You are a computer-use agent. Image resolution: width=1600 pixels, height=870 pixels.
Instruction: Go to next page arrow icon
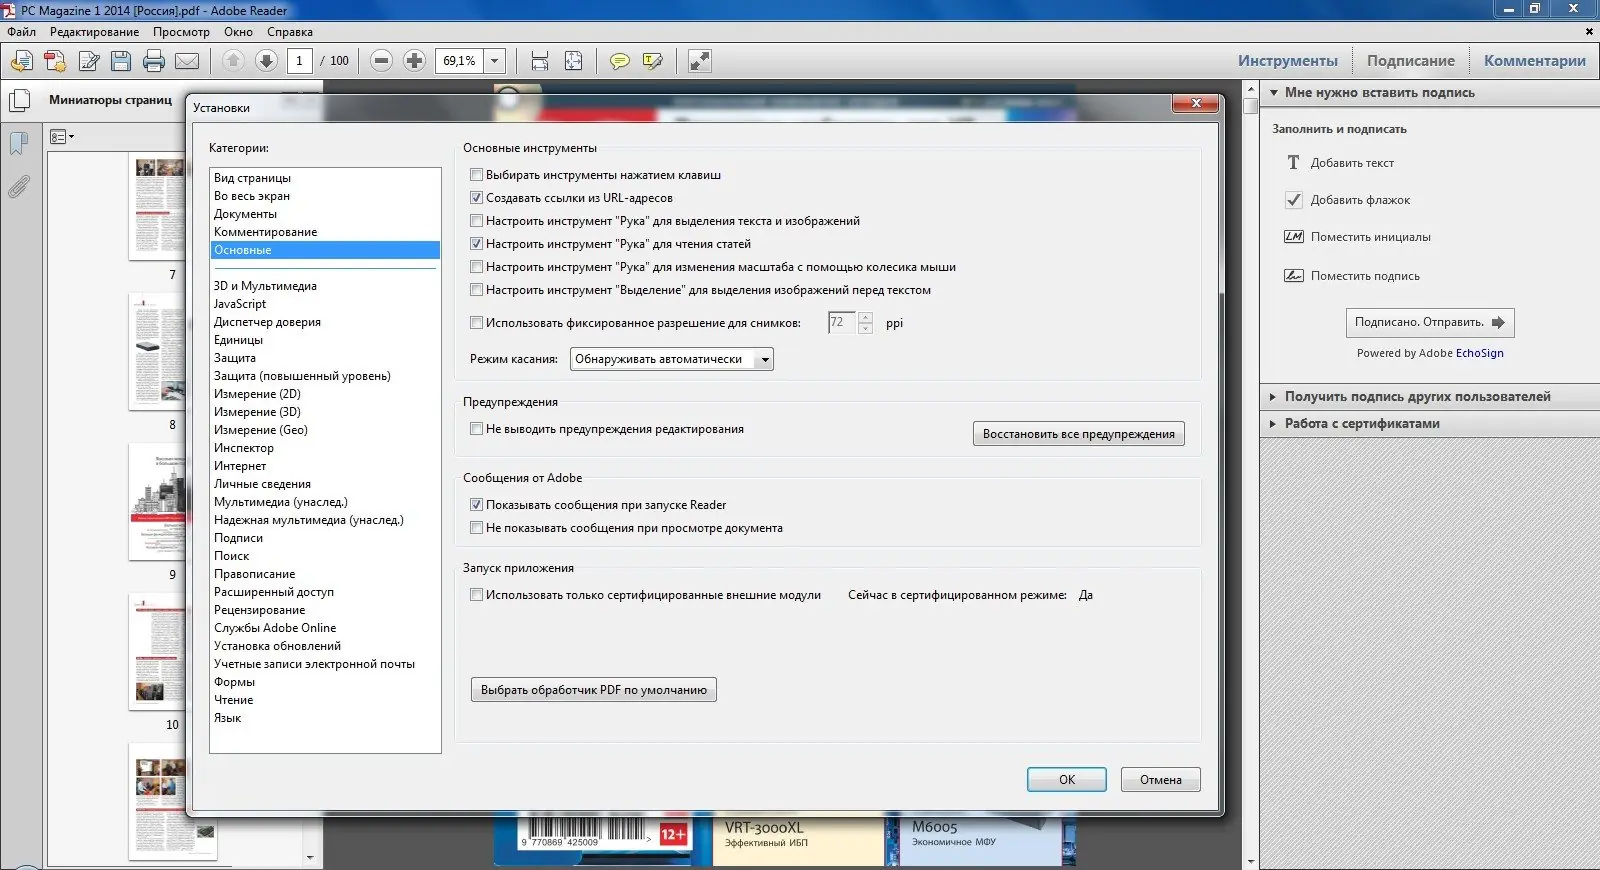[266, 61]
